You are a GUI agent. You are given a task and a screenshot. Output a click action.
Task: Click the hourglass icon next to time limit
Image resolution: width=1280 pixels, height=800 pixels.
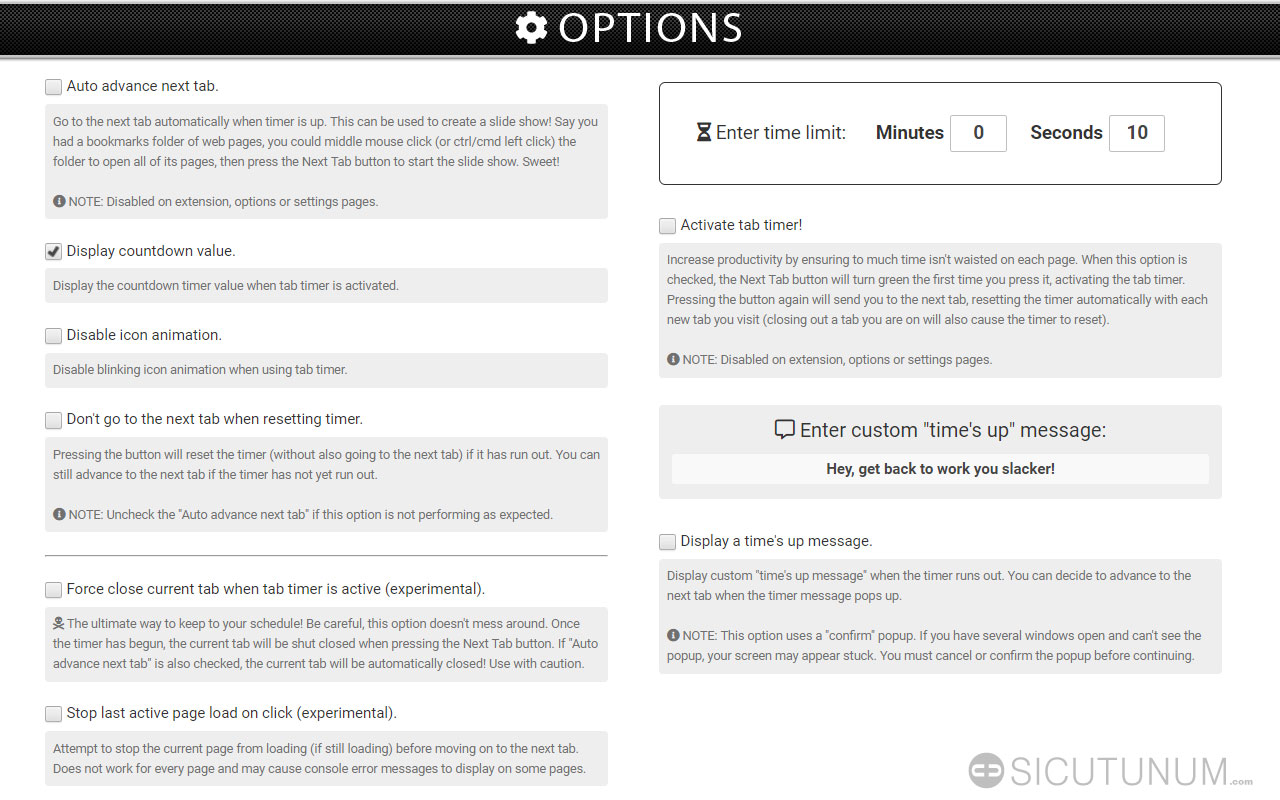(x=704, y=132)
